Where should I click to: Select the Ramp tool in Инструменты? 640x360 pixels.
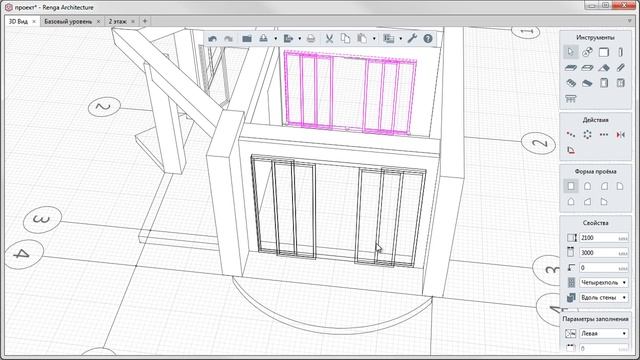[x=587, y=83]
